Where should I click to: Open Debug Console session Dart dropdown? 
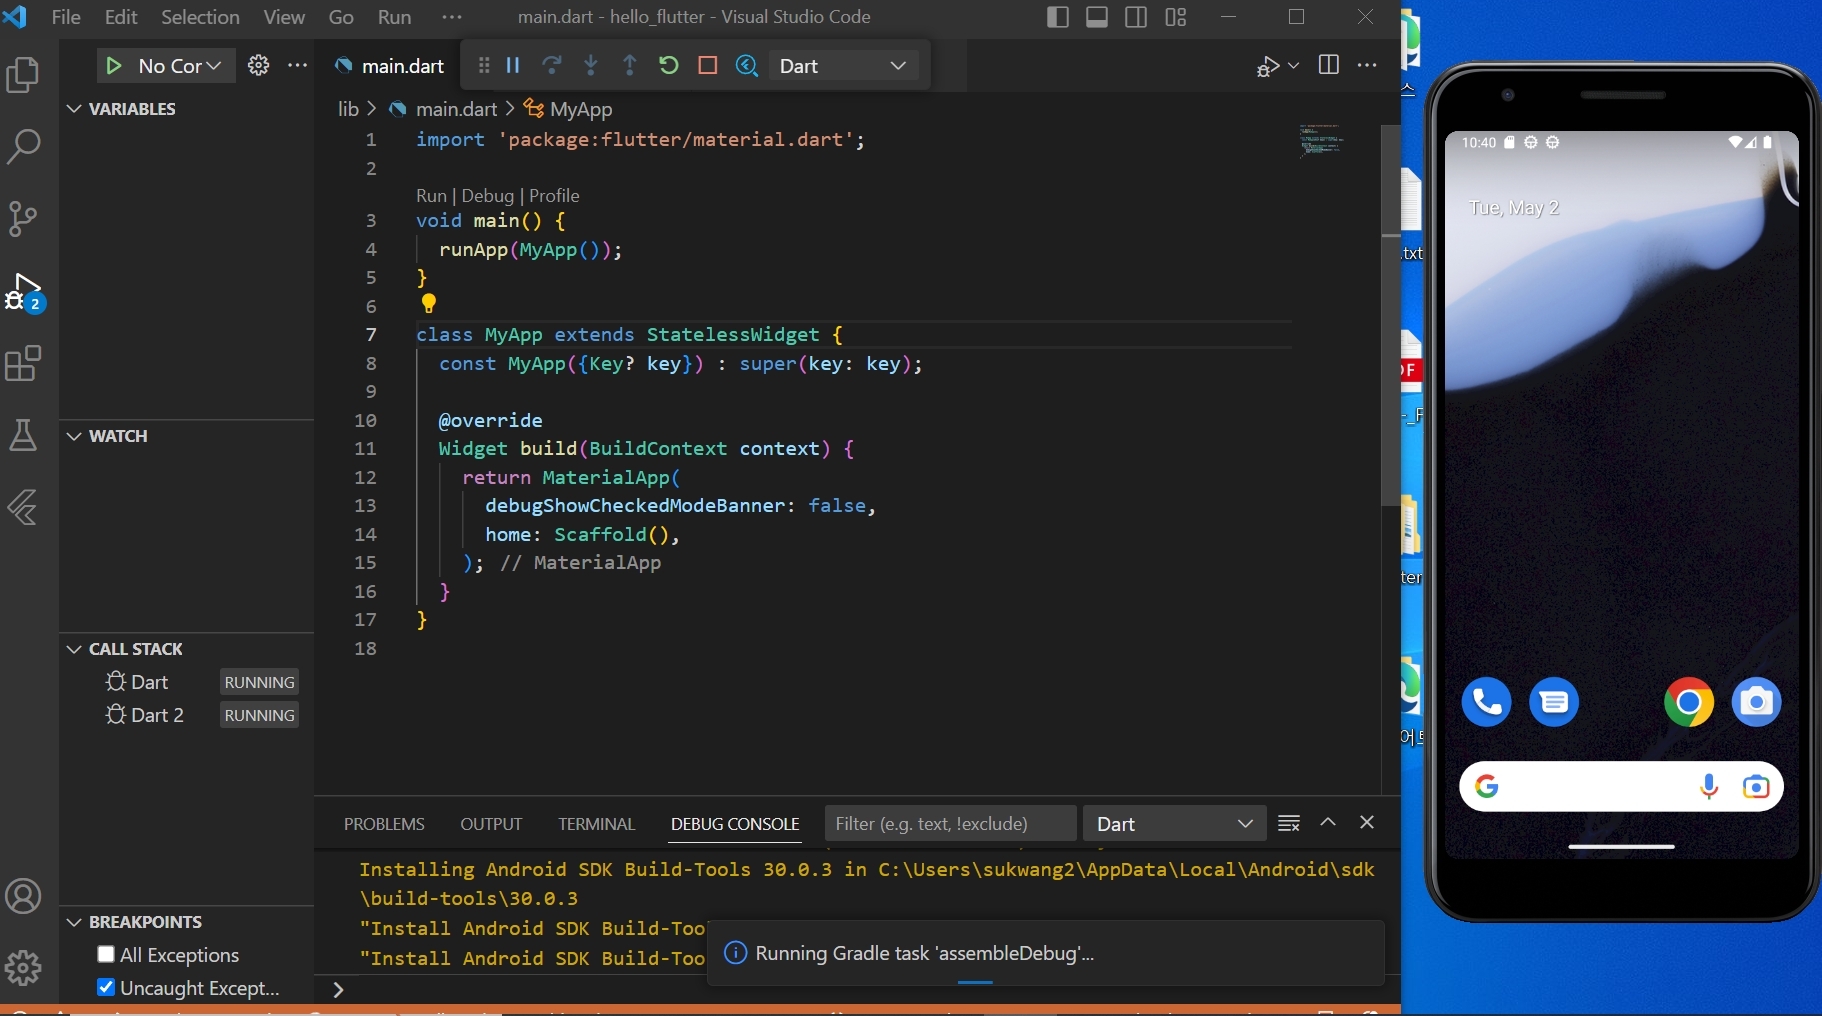[1175, 823]
